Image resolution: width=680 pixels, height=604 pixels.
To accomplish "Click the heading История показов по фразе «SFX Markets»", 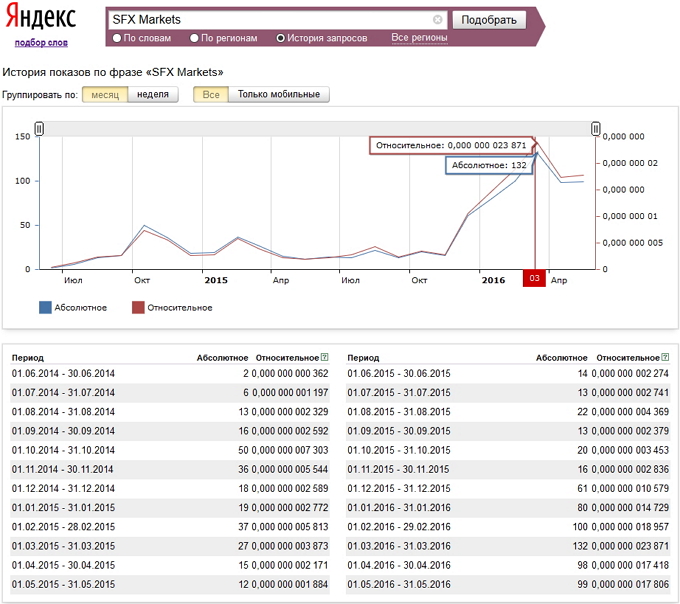I will coord(113,72).
